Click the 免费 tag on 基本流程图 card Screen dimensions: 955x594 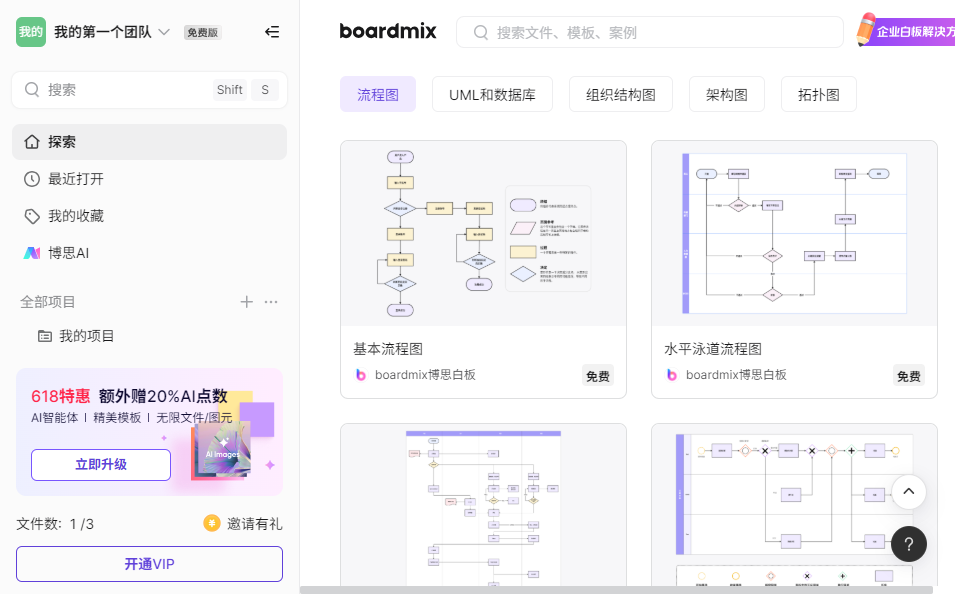point(597,376)
